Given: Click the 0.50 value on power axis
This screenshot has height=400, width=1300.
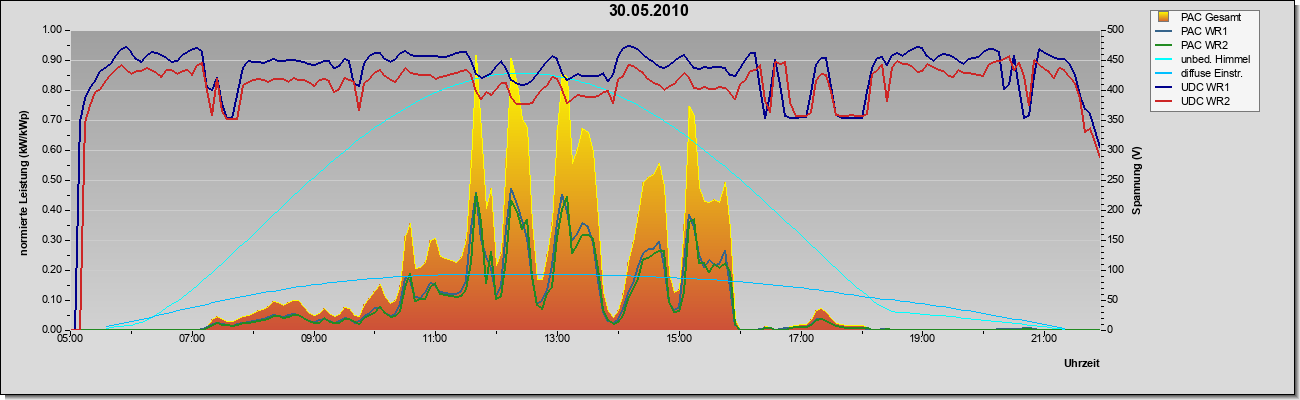Looking at the screenshot, I should click(51, 179).
